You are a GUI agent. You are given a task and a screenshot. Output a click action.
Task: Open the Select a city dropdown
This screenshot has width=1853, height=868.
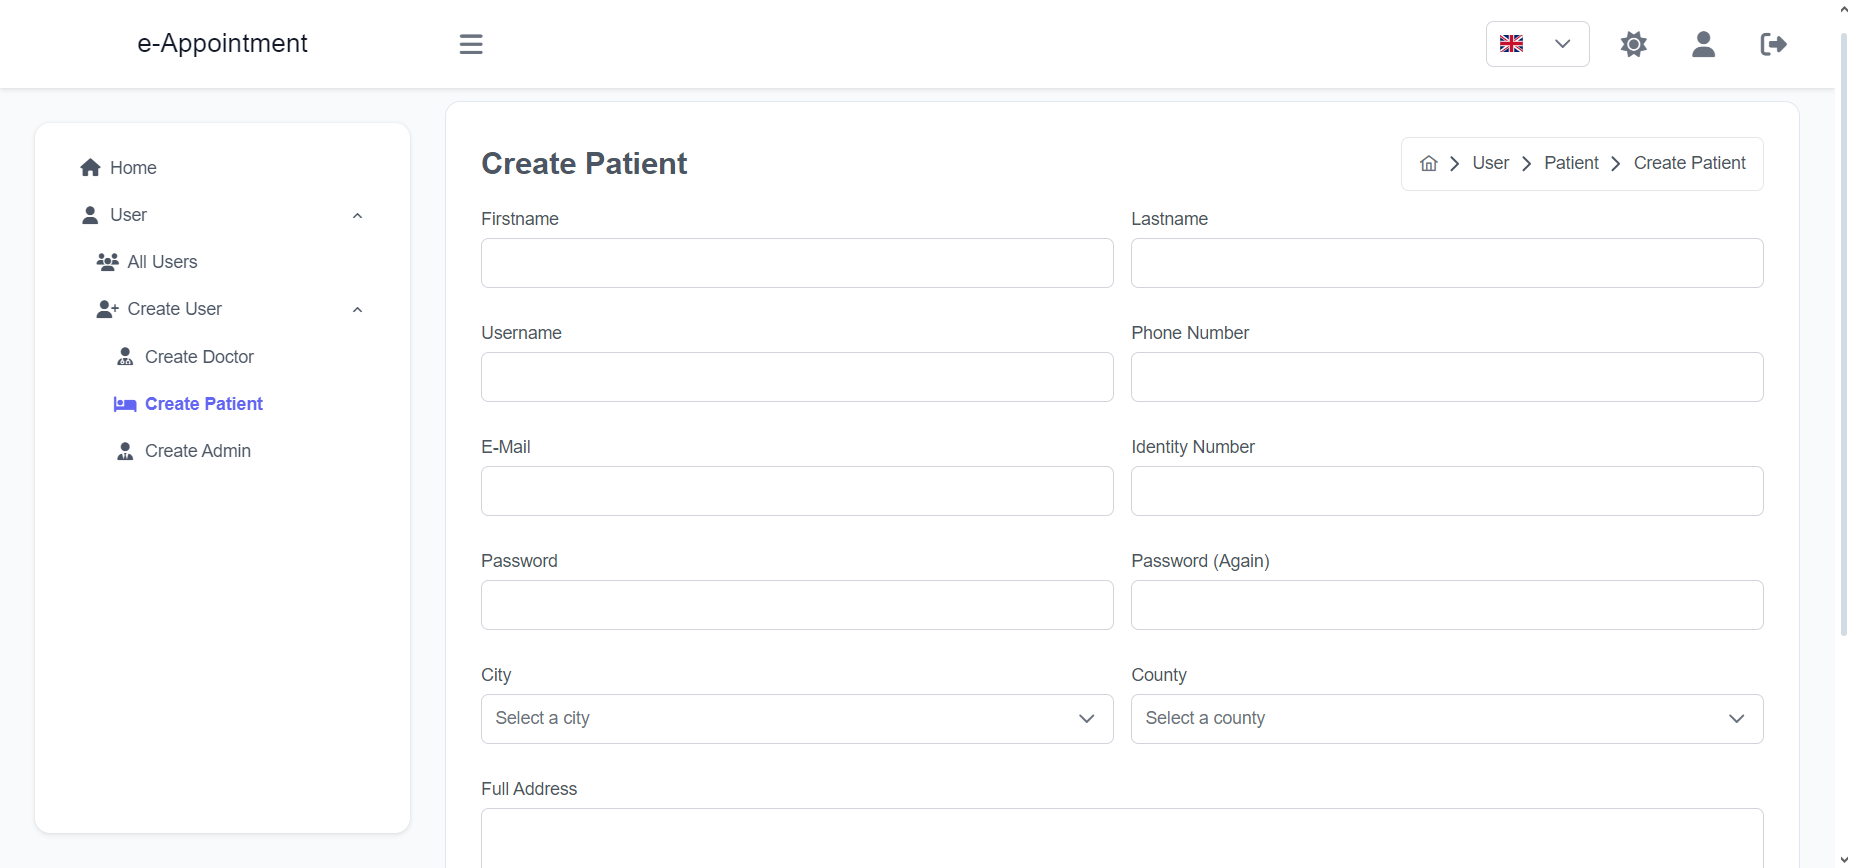tap(797, 719)
